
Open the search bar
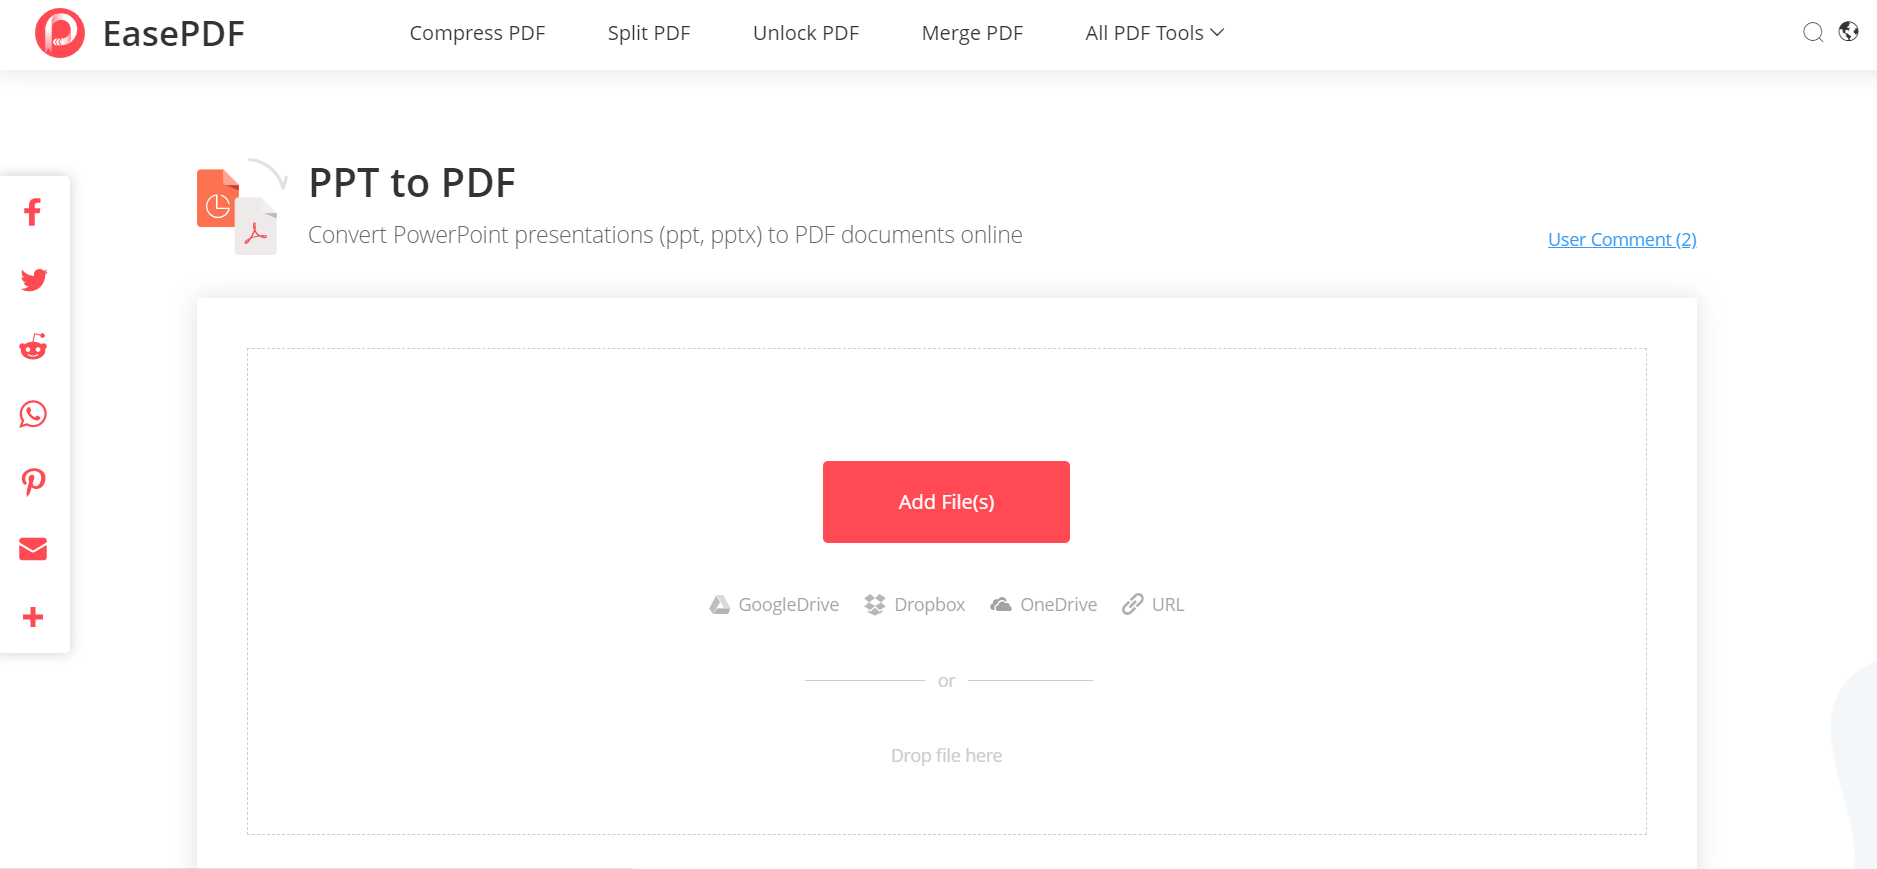coord(1812,32)
